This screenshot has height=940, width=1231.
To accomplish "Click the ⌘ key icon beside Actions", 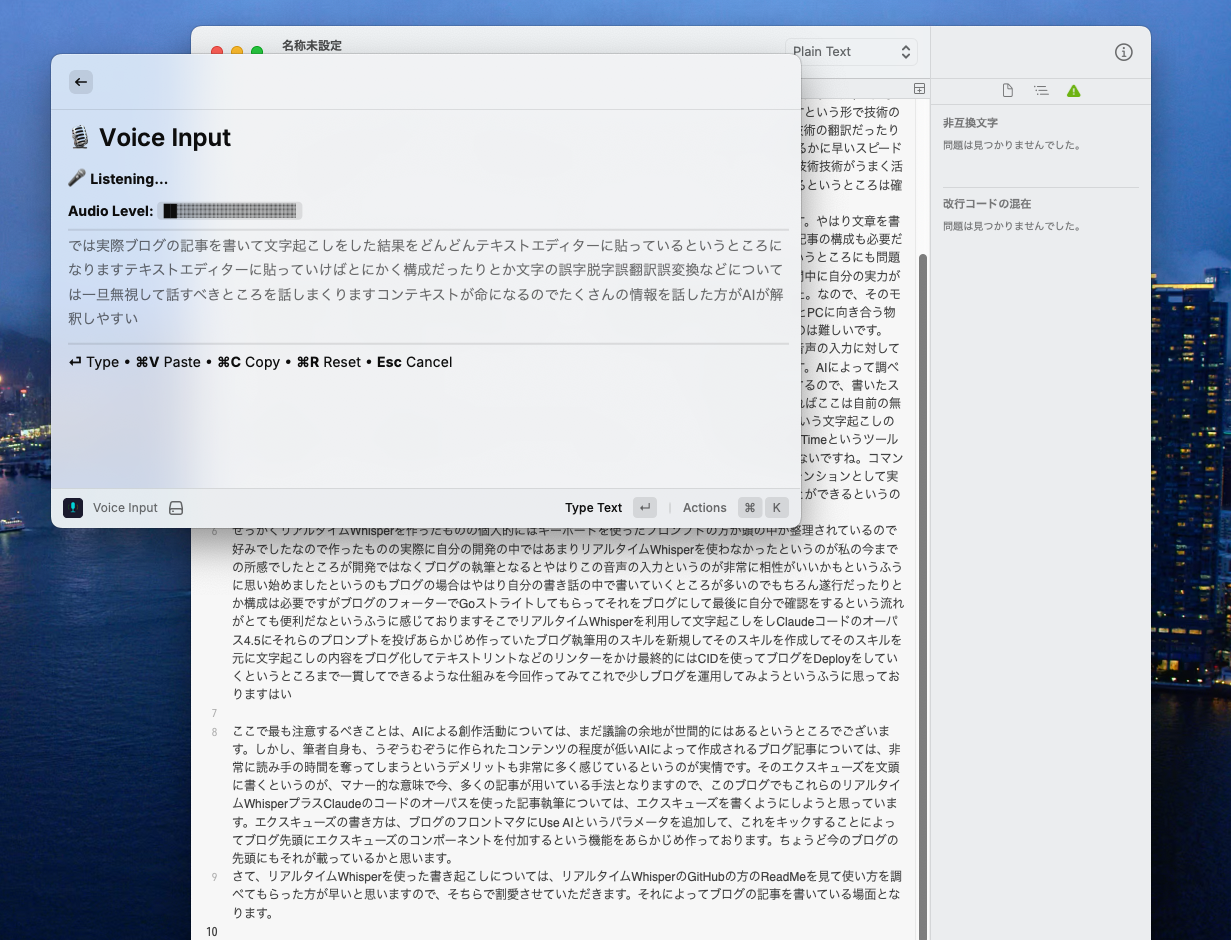I will pyautogui.click(x=750, y=508).
